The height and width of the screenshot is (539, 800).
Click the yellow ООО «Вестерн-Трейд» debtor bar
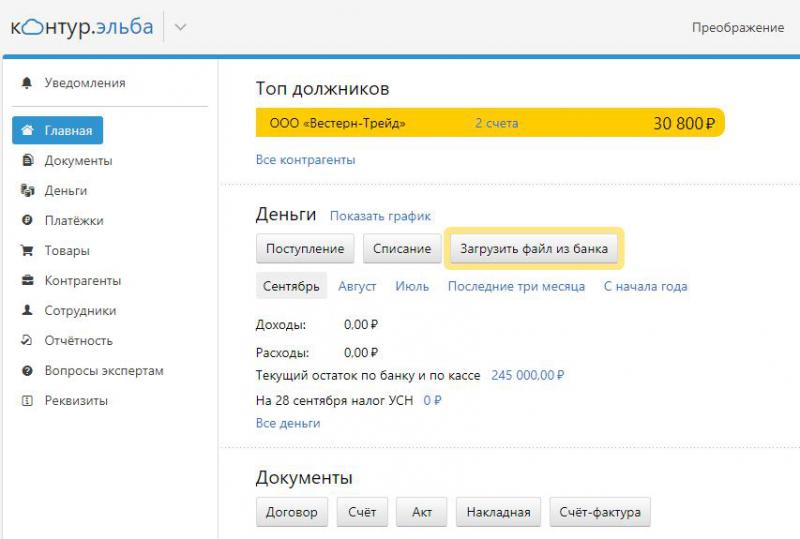[x=489, y=123]
